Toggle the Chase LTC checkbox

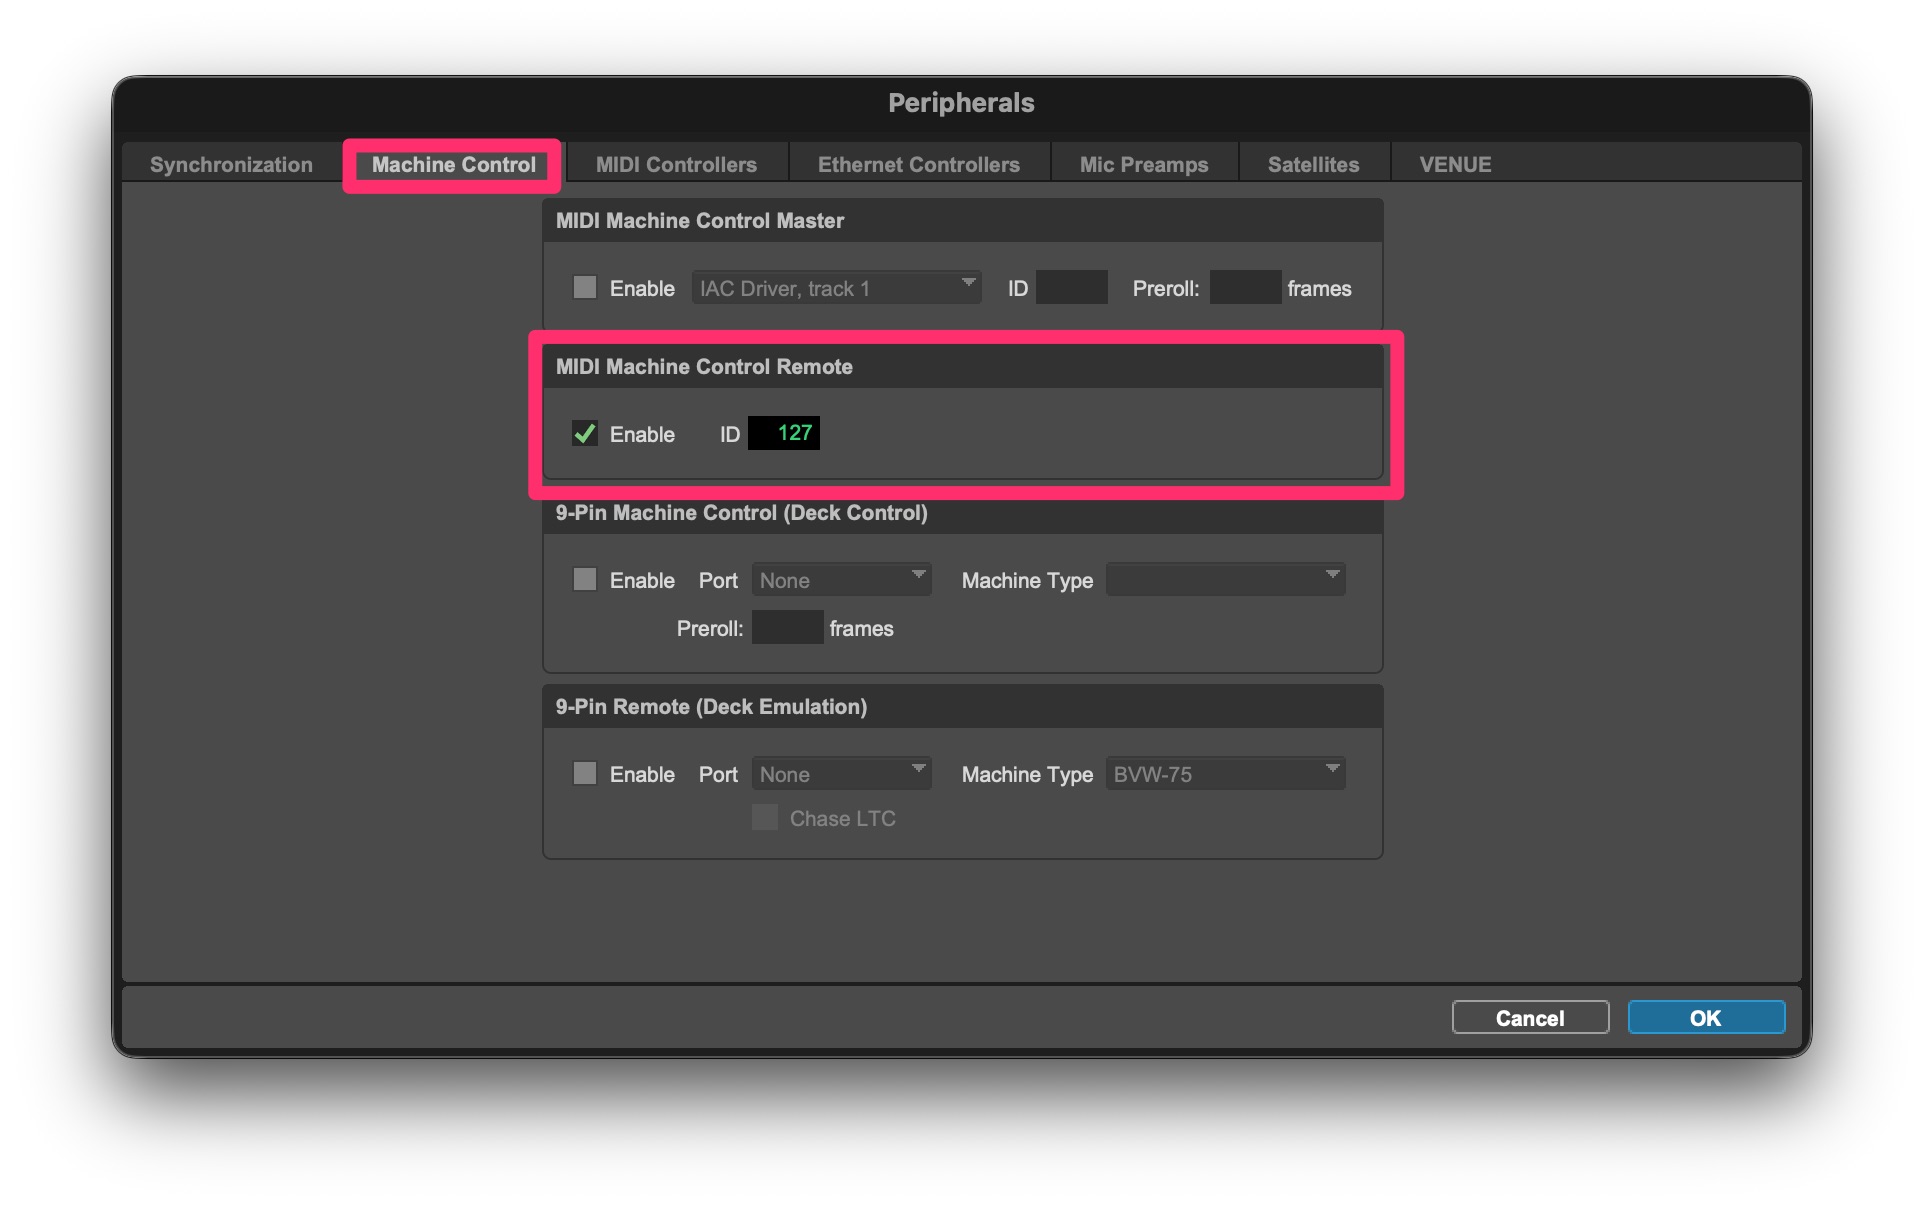(765, 818)
